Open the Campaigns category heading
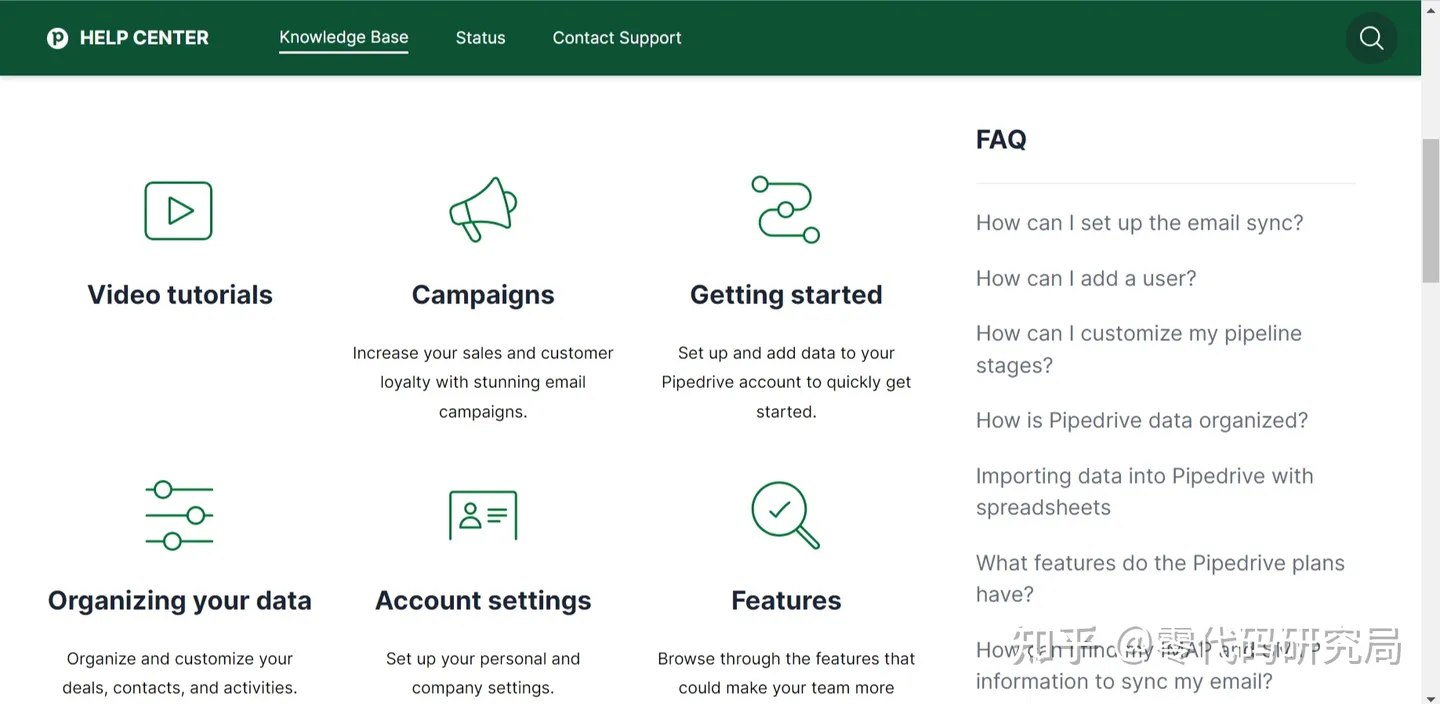This screenshot has height=704, width=1440. pyautogui.click(x=483, y=295)
